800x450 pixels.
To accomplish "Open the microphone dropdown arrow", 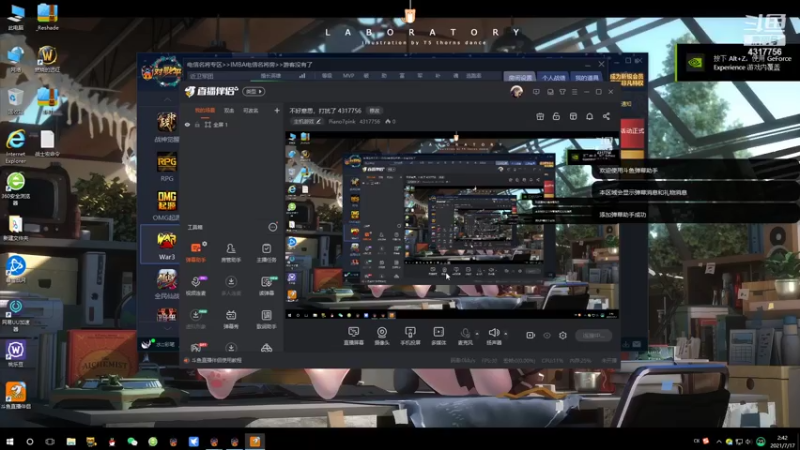I will pos(477,334).
